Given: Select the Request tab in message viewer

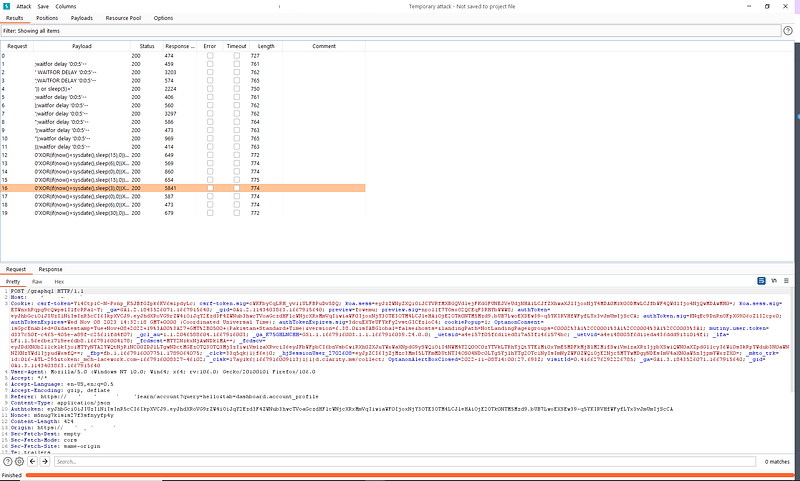Looking at the screenshot, I should click(16, 269).
